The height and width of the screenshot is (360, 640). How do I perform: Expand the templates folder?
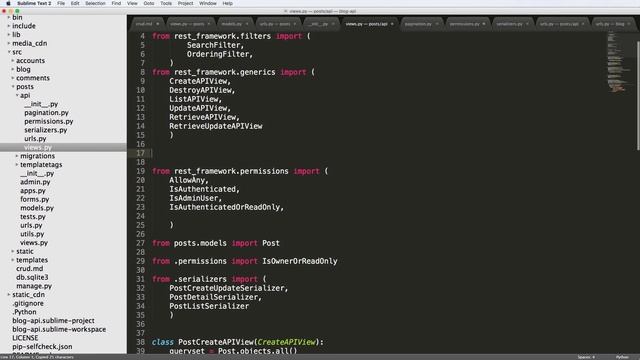(13, 260)
